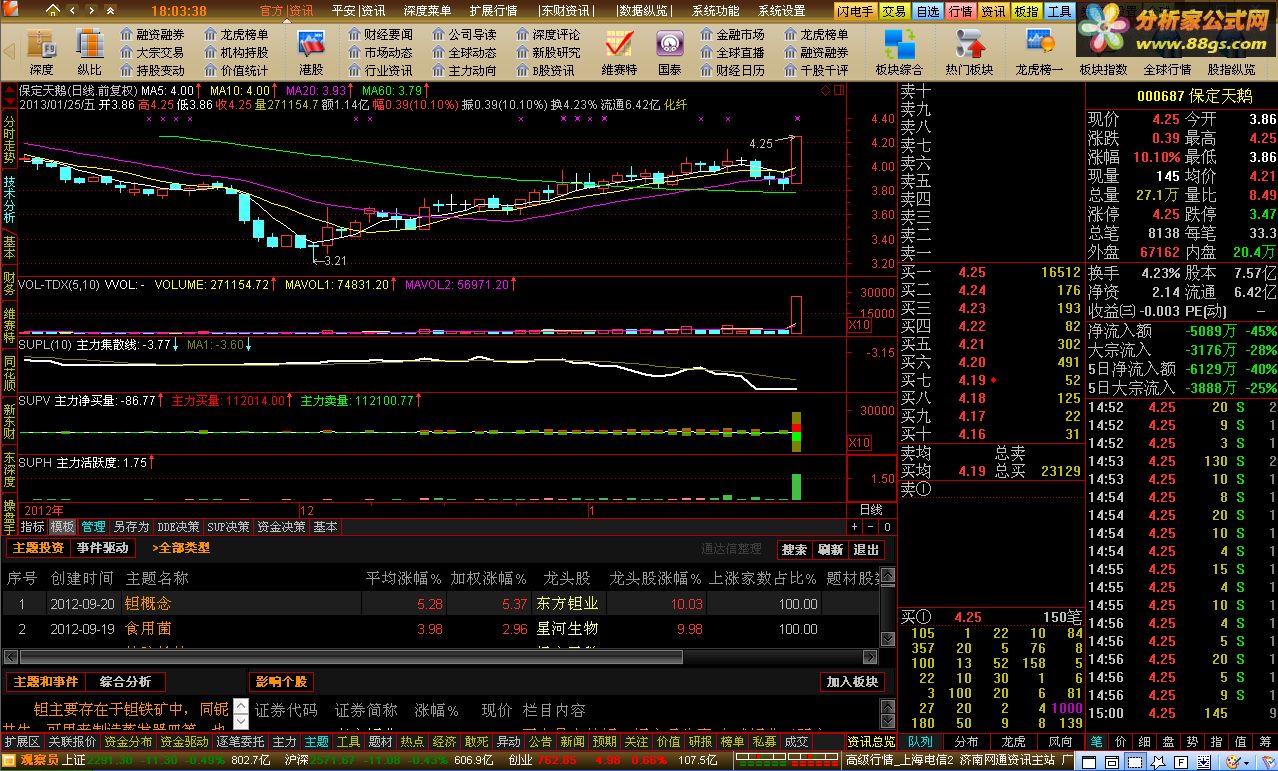Open 行业资讯 toolbar link
The image size is (1278, 771).
[380, 70]
